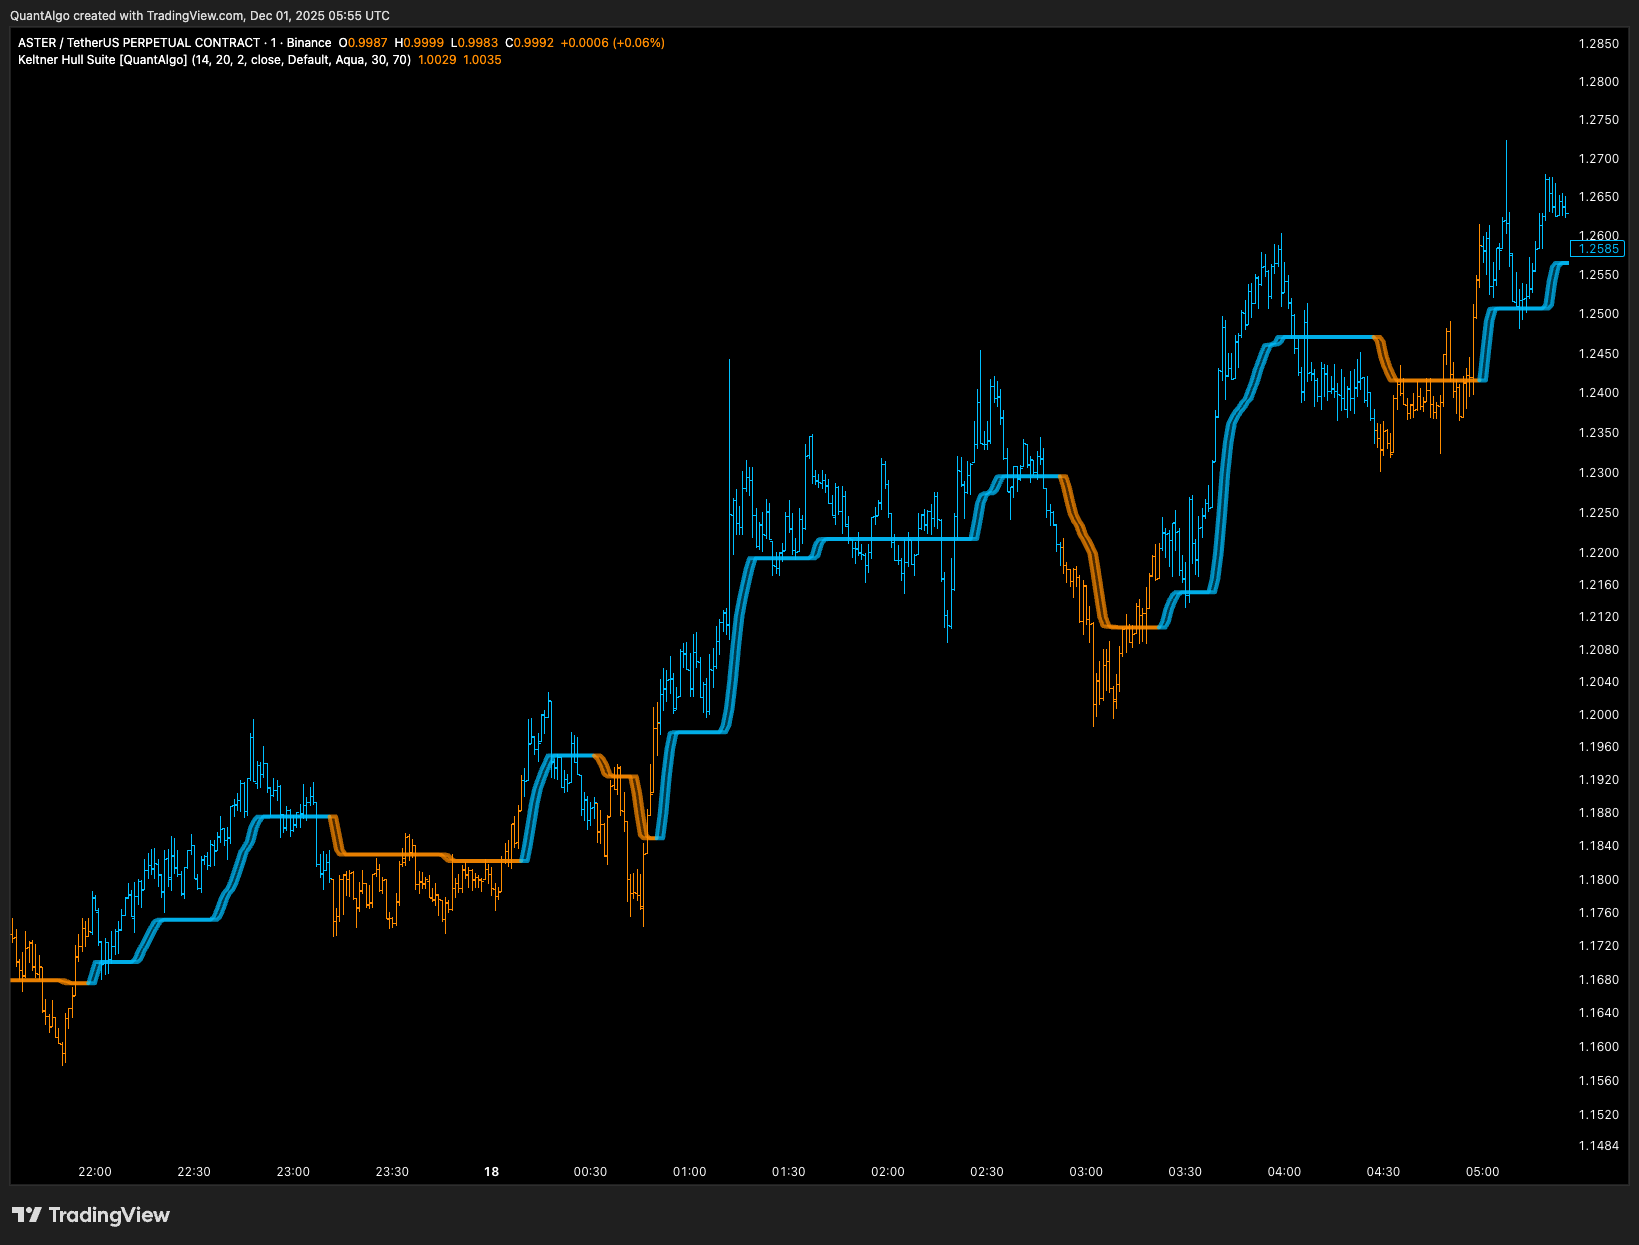Image resolution: width=1639 pixels, height=1245 pixels.
Task: Click the 03:30 time axis label
Action: [1185, 1172]
